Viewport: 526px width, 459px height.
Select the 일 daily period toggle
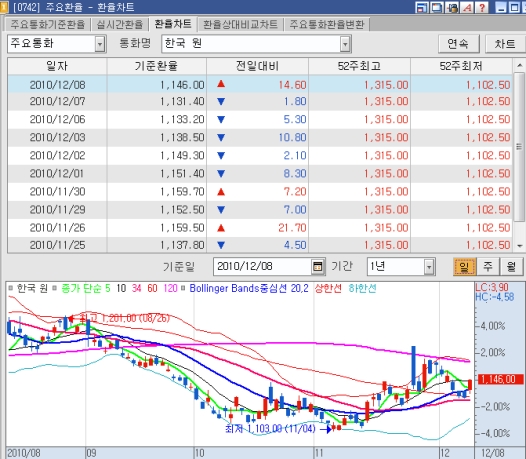click(x=464, y=267)
